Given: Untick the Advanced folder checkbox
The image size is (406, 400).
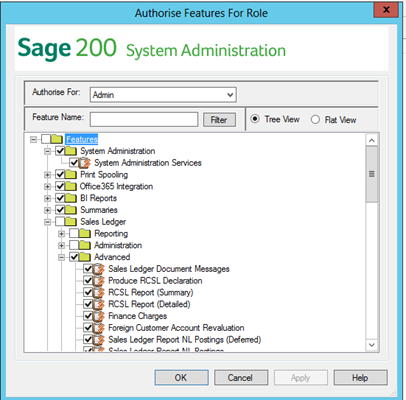Looking at the screenshot, I should pos(74,257).
